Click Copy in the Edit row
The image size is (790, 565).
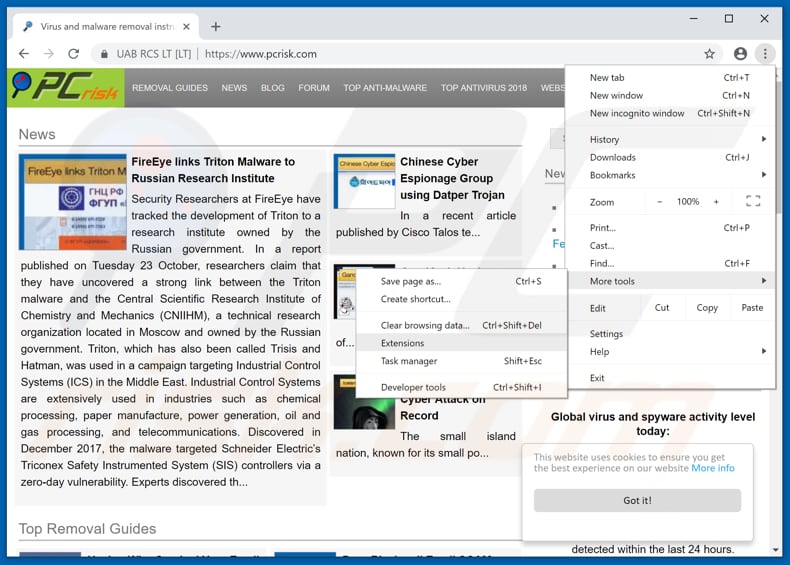coord(707,307)
